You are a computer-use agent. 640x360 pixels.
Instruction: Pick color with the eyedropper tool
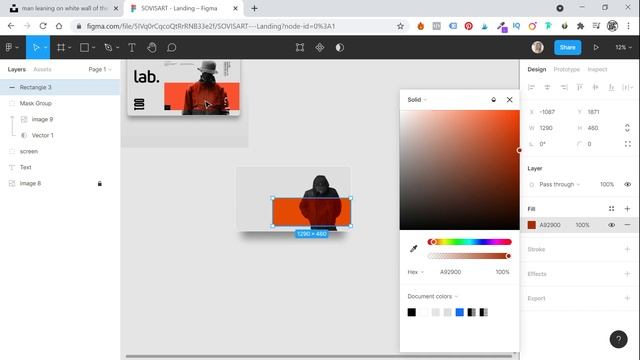coord(413,249)
